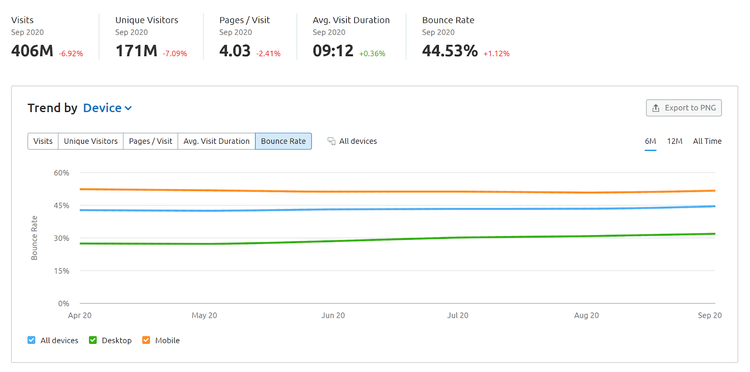Toggle the Desktop legend checkbox

point(93,340)
